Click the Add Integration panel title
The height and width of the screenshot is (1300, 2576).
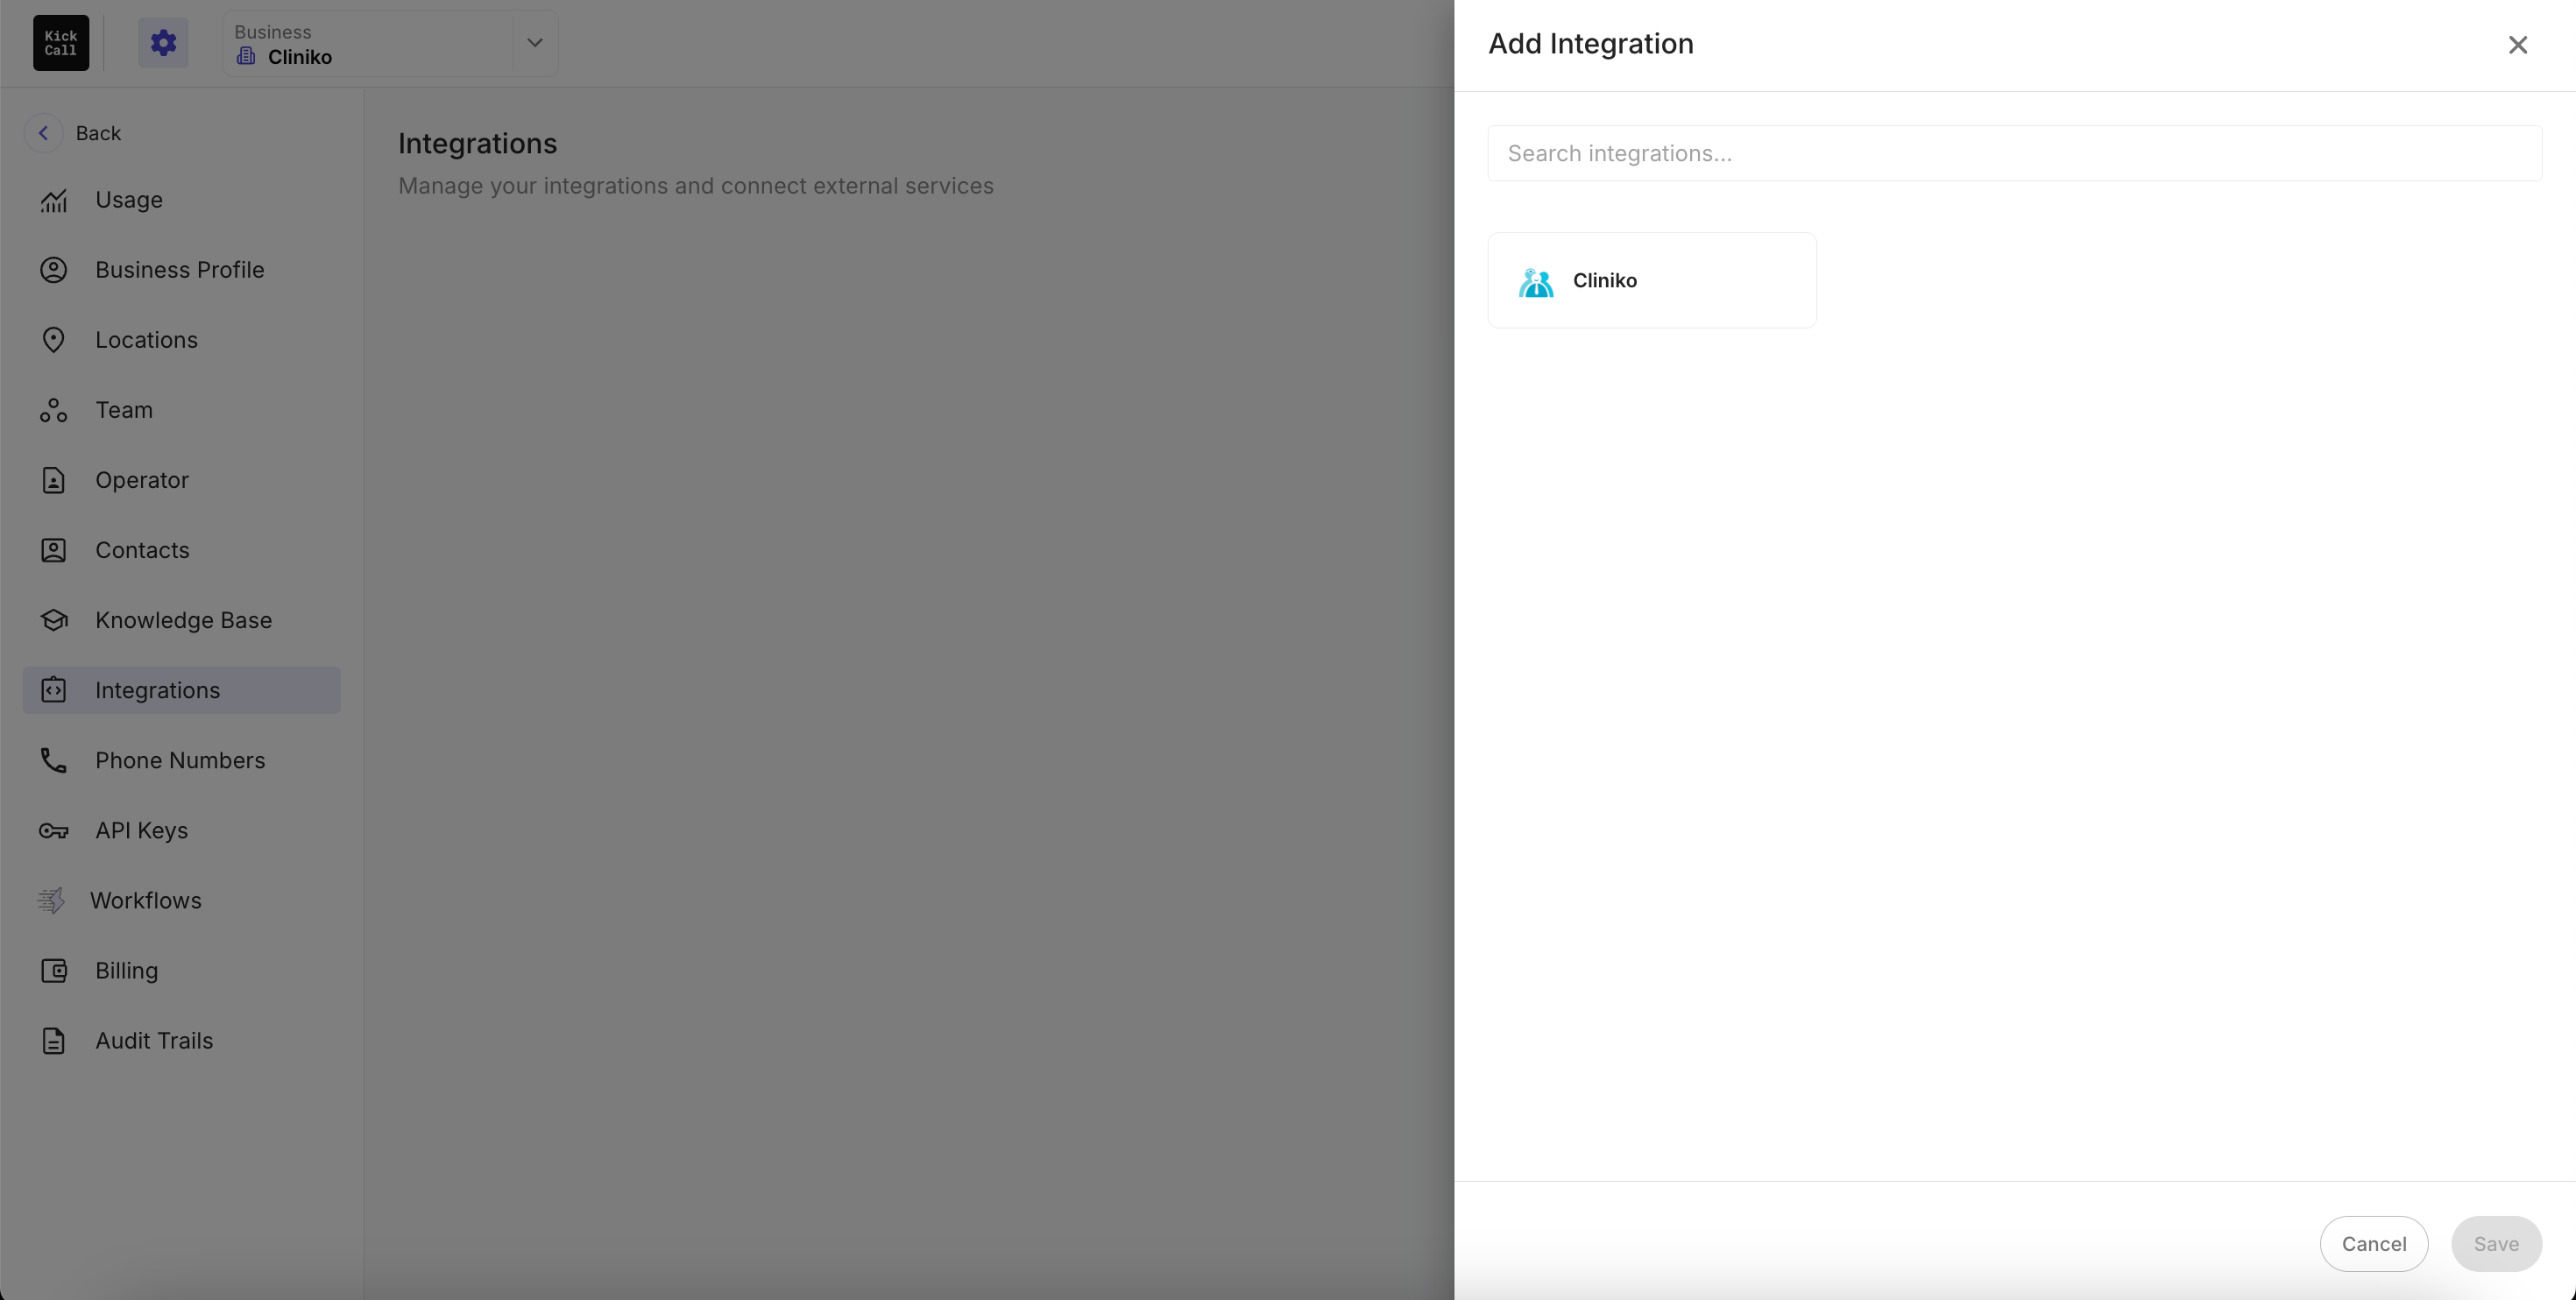(x=1591, y=44)
